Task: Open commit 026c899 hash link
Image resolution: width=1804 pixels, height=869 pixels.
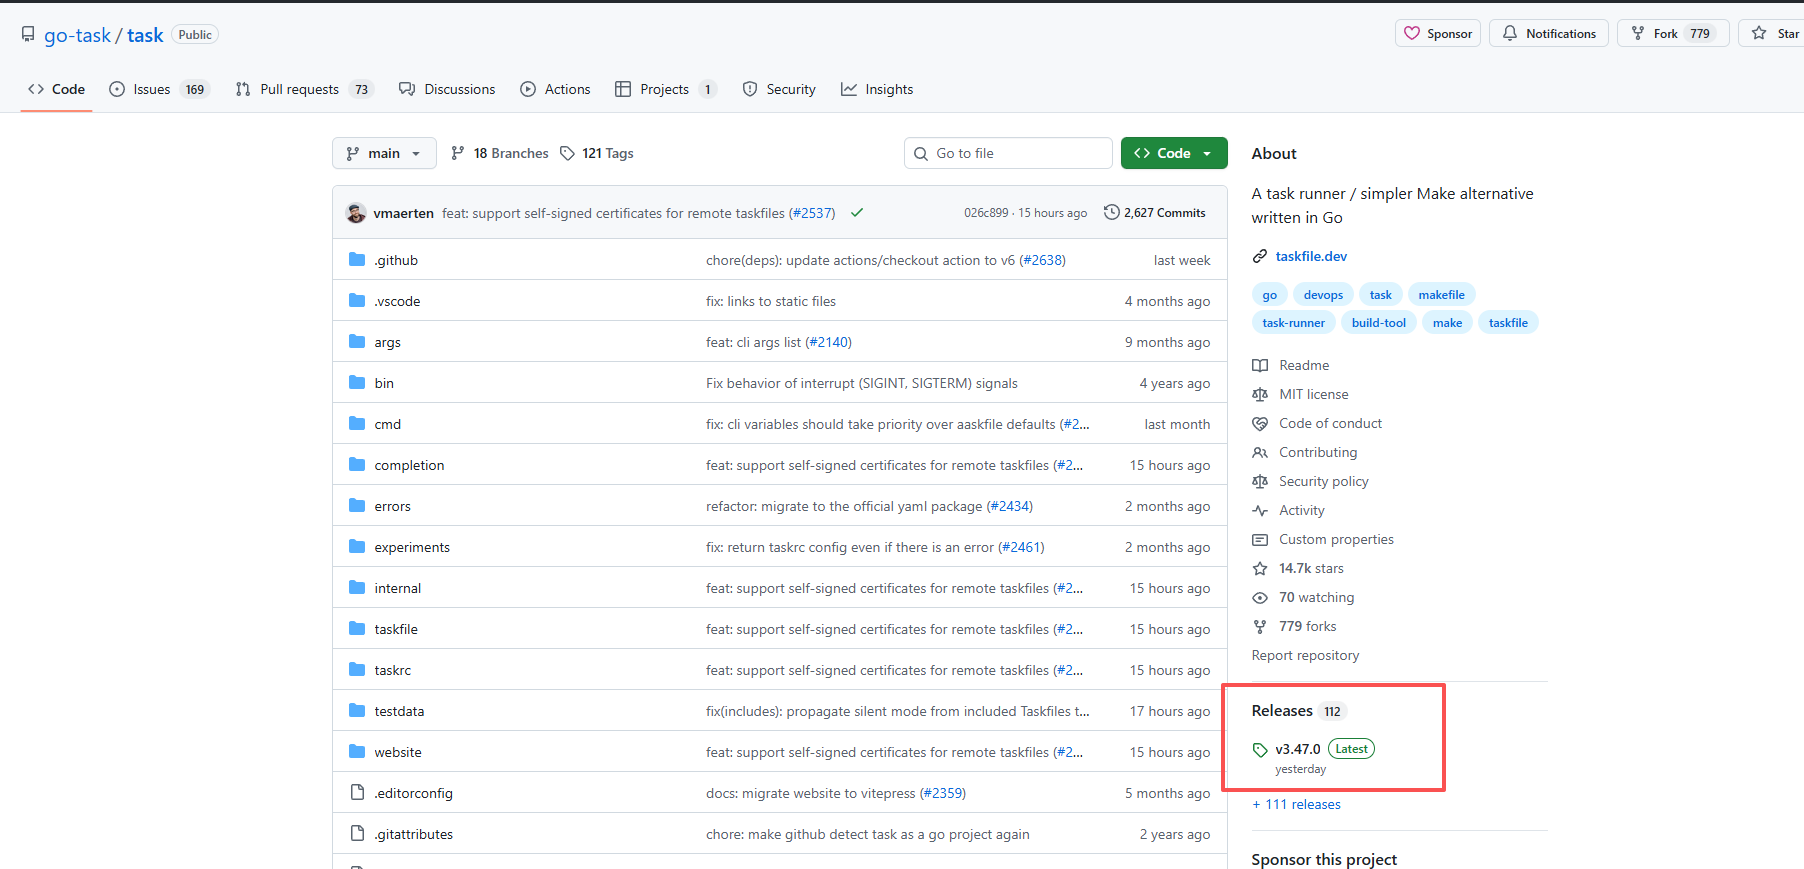Action: pyautogui.click(x=985, y=213)
